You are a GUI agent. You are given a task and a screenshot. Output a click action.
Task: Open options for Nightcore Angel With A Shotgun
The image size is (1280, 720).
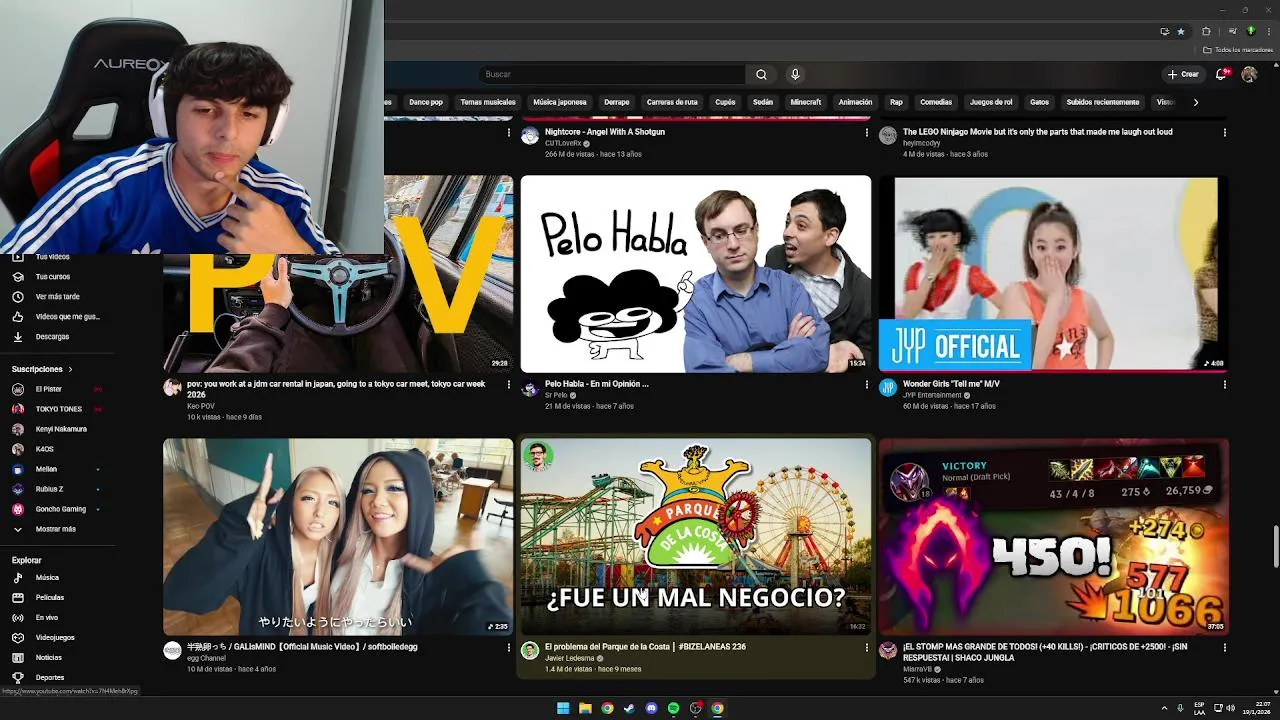click(x=867, y=132)
